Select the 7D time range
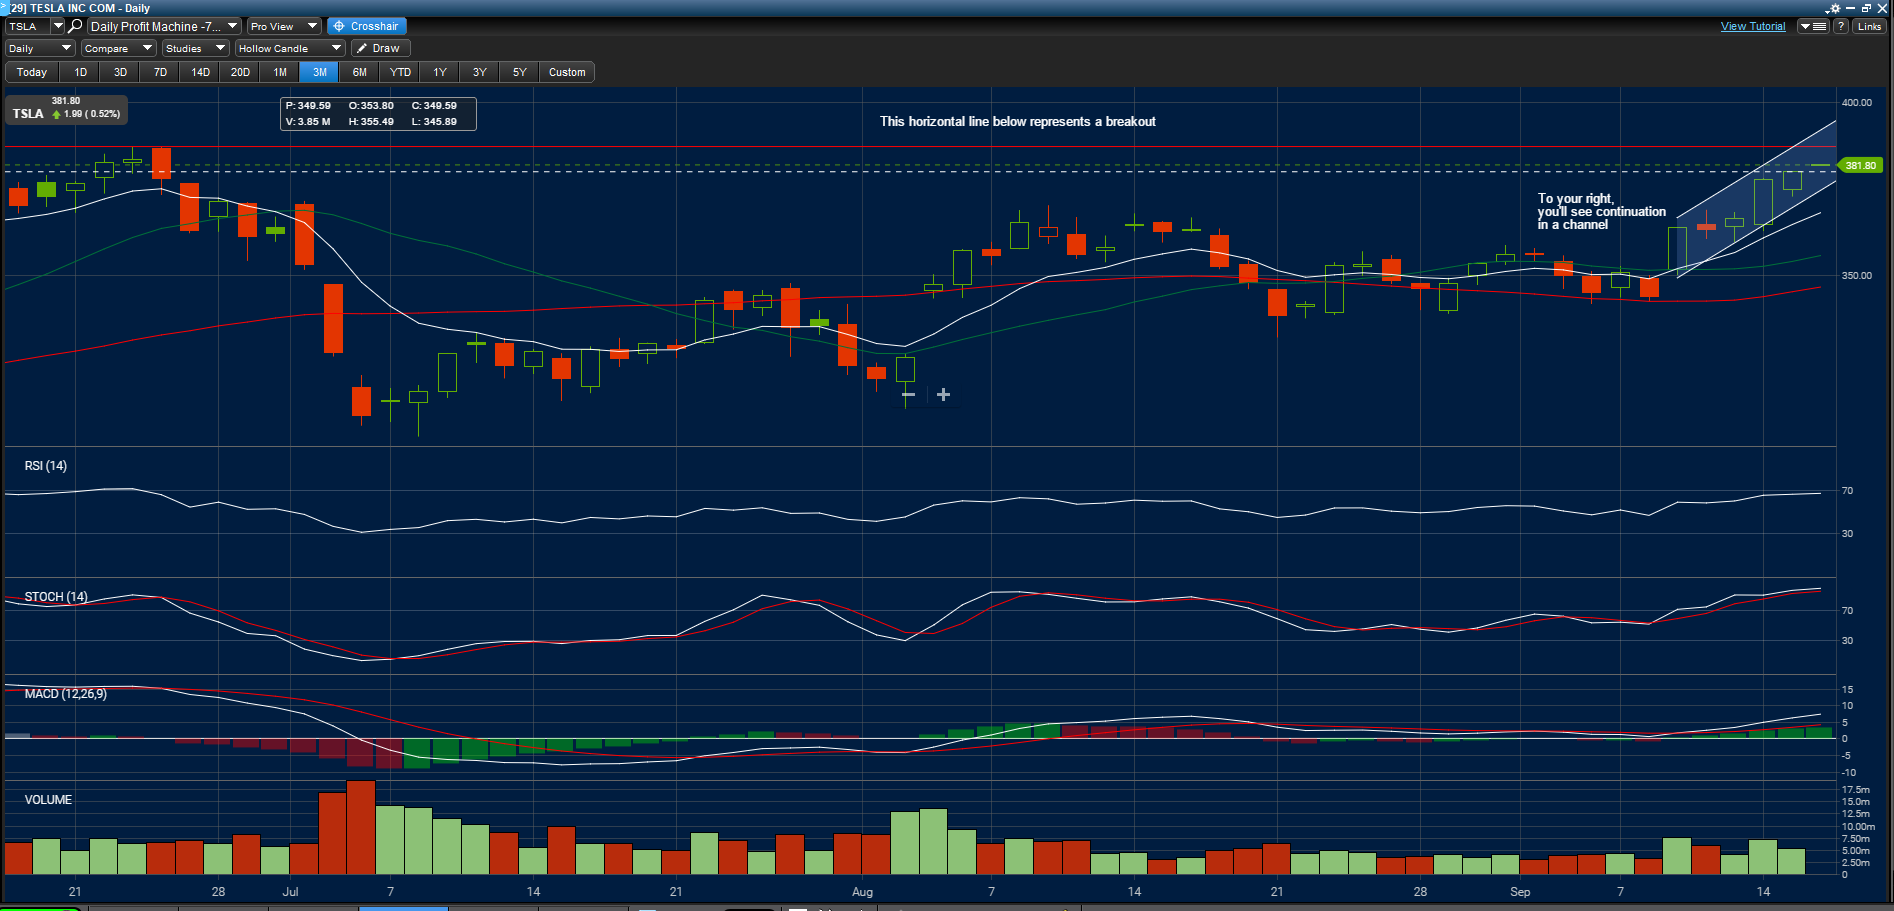Viewport: 1894px width, 911px height. point(160,72)
